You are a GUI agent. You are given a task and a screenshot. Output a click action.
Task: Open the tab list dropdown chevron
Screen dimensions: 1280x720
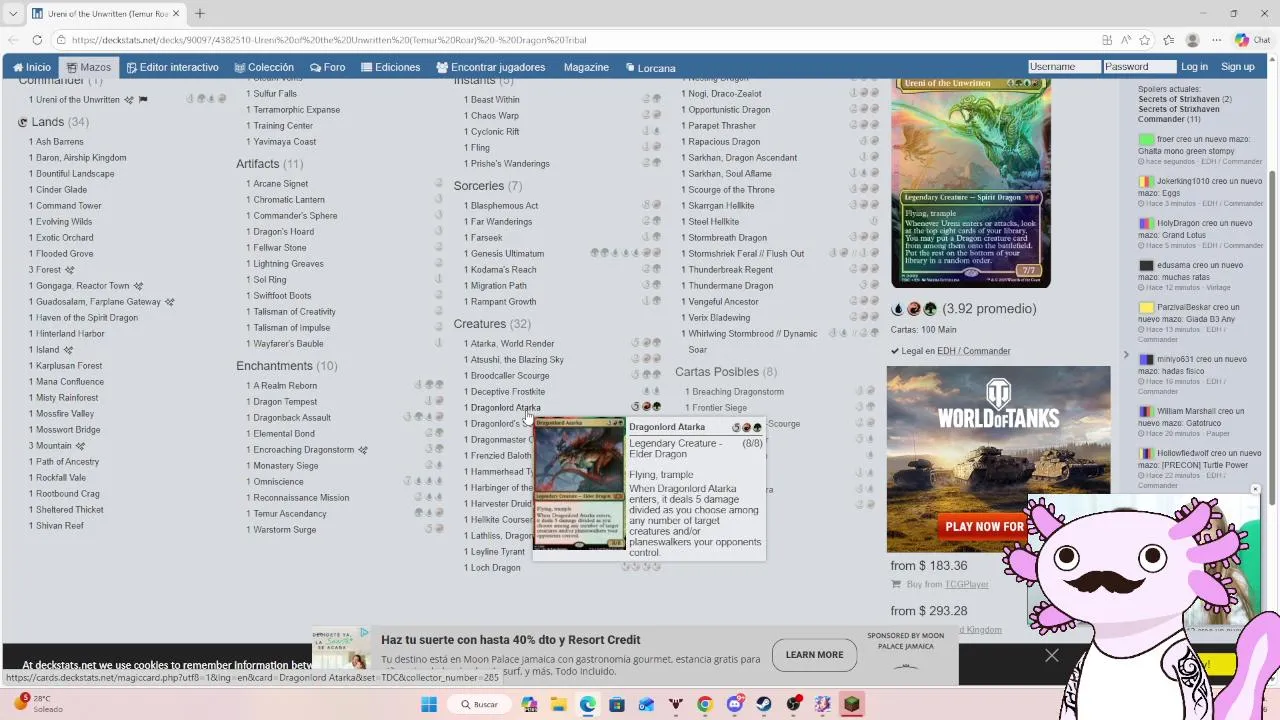[13, 13]
